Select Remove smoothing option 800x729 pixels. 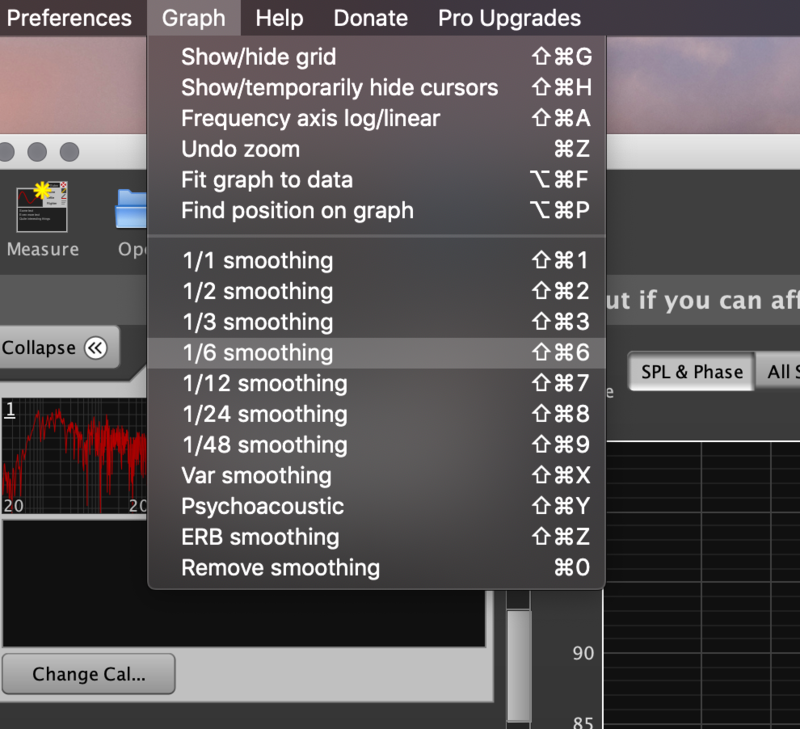(280, 568)
